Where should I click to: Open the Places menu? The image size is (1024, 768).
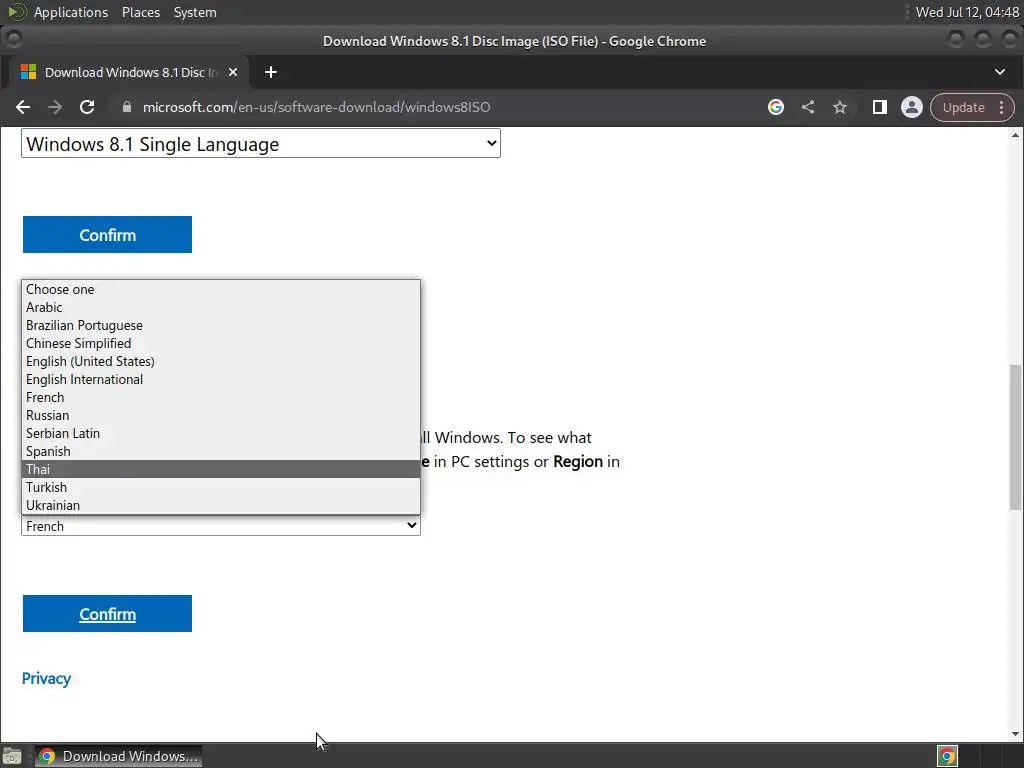(x=141, y=12)
